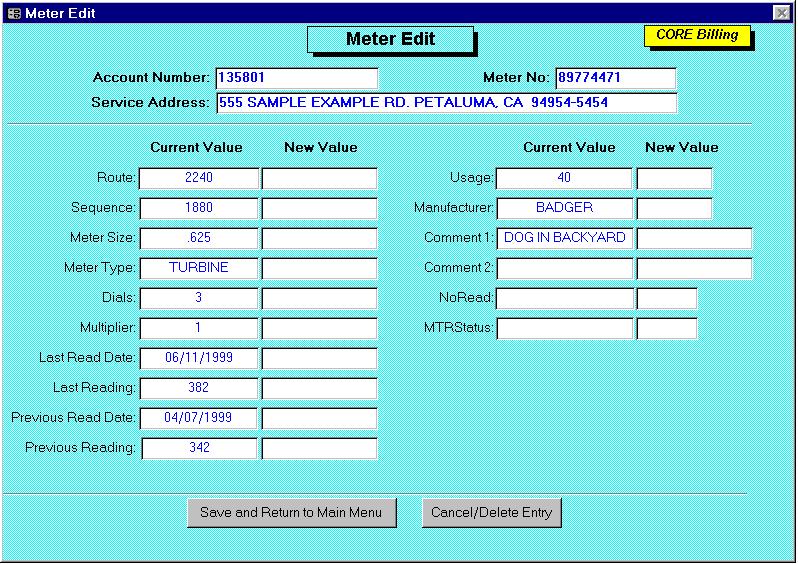This screenshot has width=798, height=564.
Task: Focus the Comment 1 New Value field
Action: 694,239
